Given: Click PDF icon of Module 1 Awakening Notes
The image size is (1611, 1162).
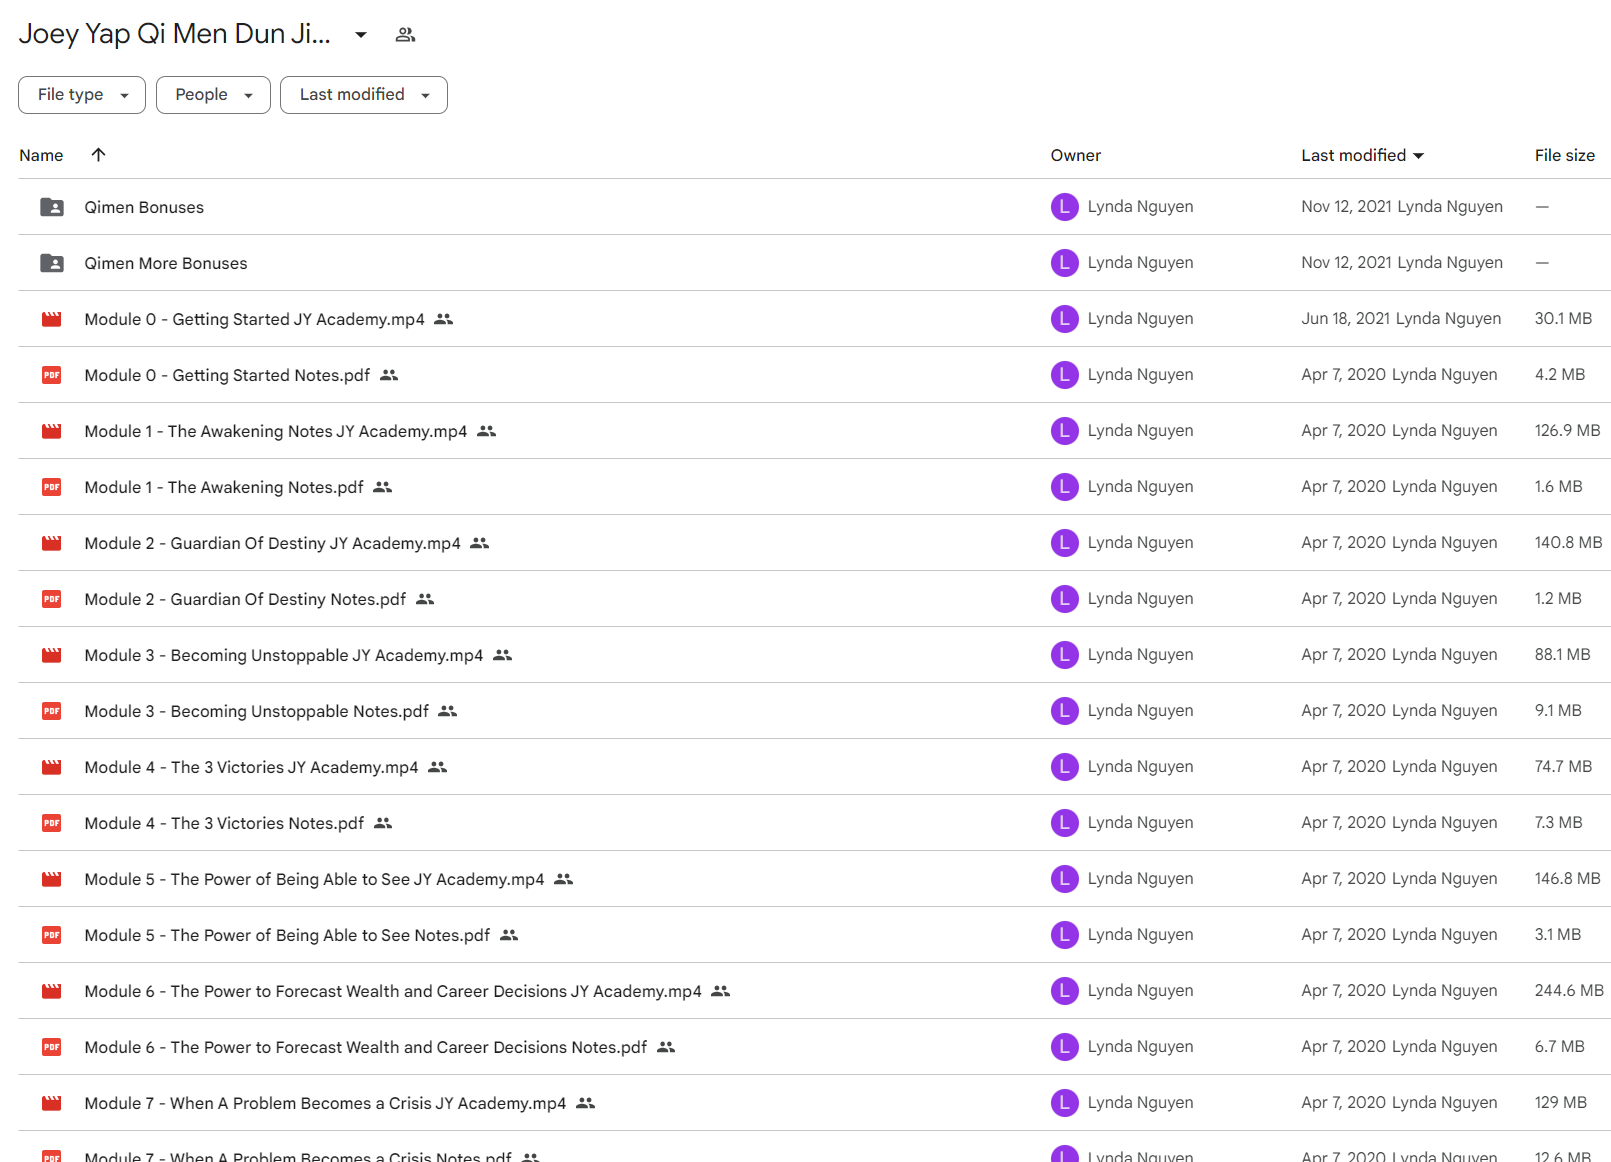Looking at the screenshot, I should (x=52, y=487).
